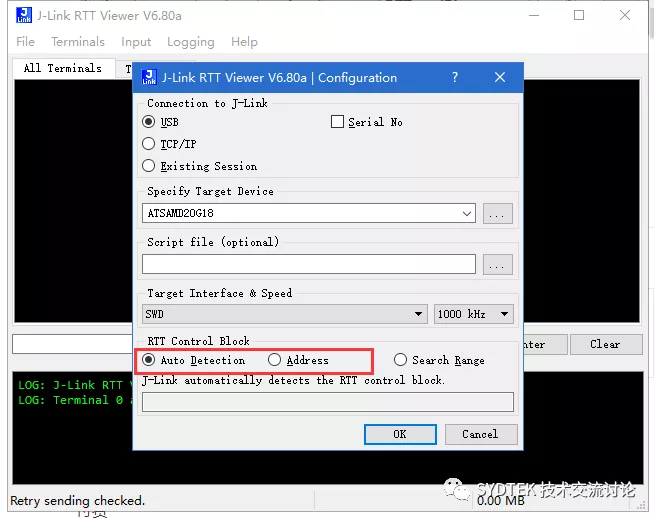Close the RTT Viewer main window

[x=625, y=15]
